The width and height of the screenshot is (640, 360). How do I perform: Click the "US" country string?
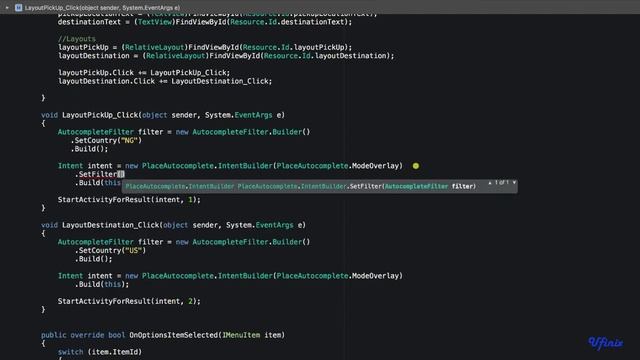coord(133,250)
